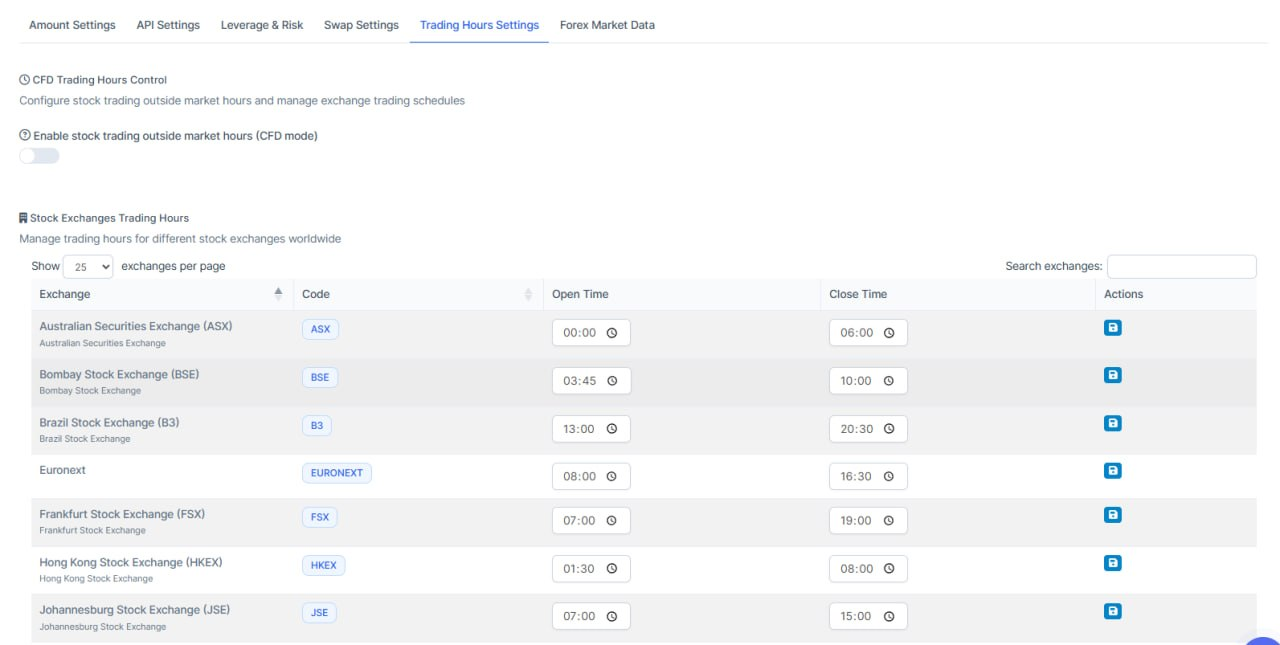Switch to API Settings tab
The height and width of the screenshot is (645, 1280).
pos(168,25)
